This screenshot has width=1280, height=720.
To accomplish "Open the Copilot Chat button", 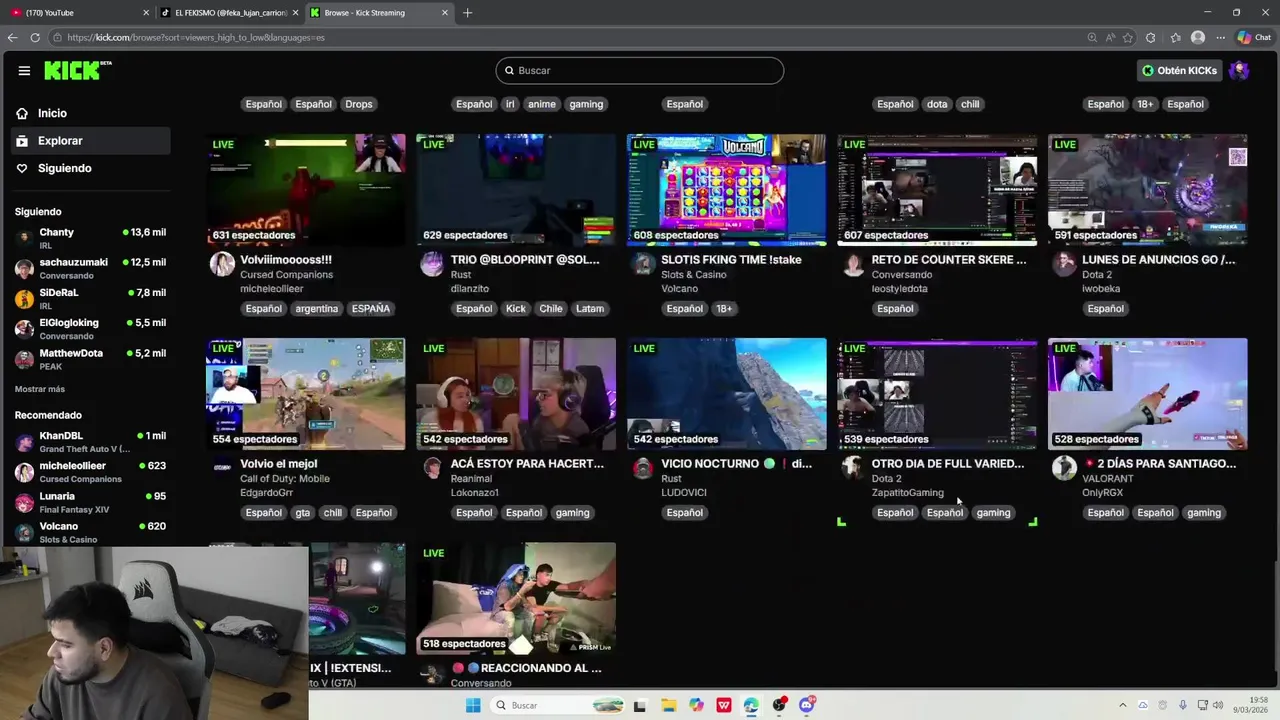I will (x=1254, y=37).
